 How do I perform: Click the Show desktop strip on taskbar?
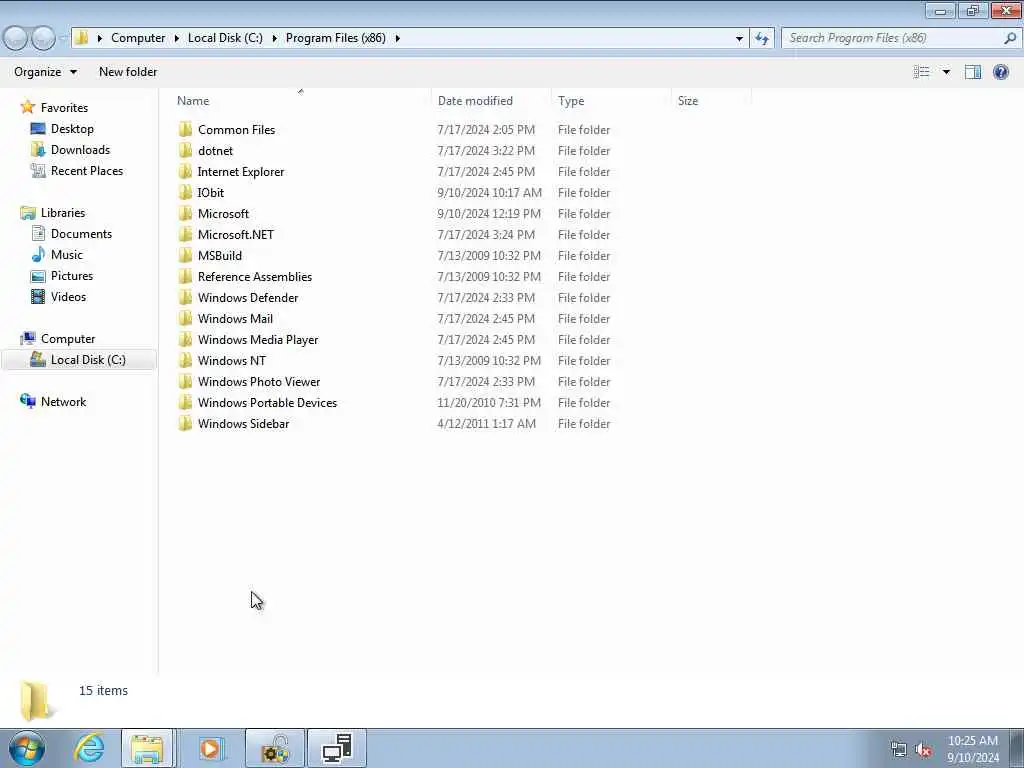(x=1016, y=748)
